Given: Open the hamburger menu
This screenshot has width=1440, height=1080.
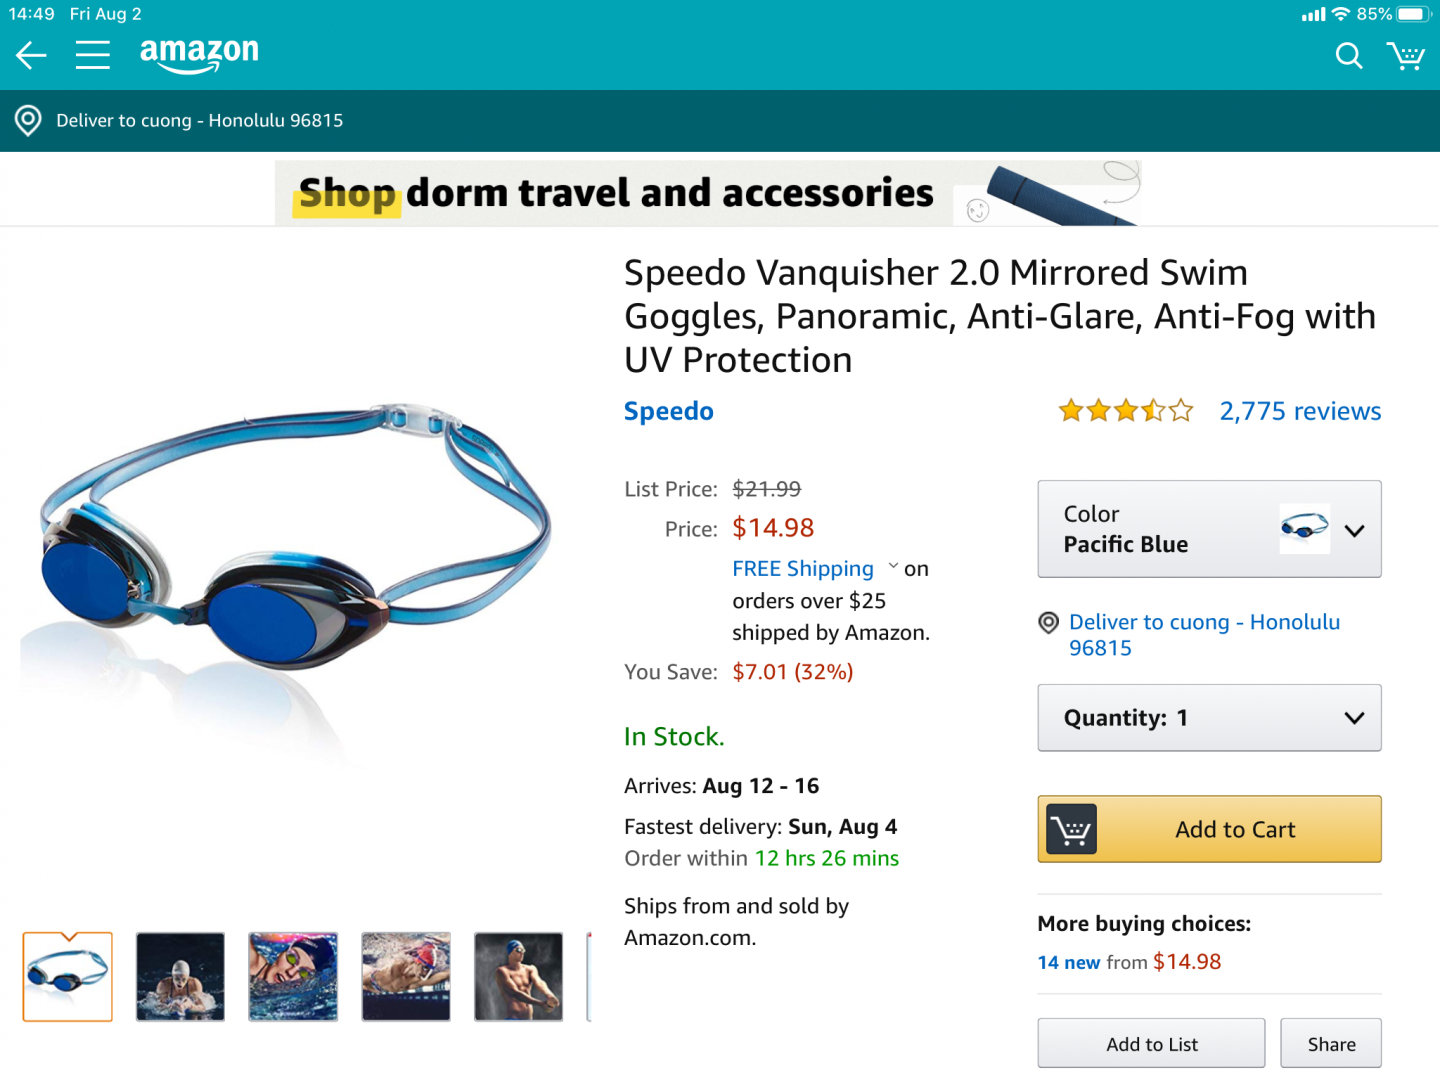Looking at the screenshot, I should [x=93, y=55].
